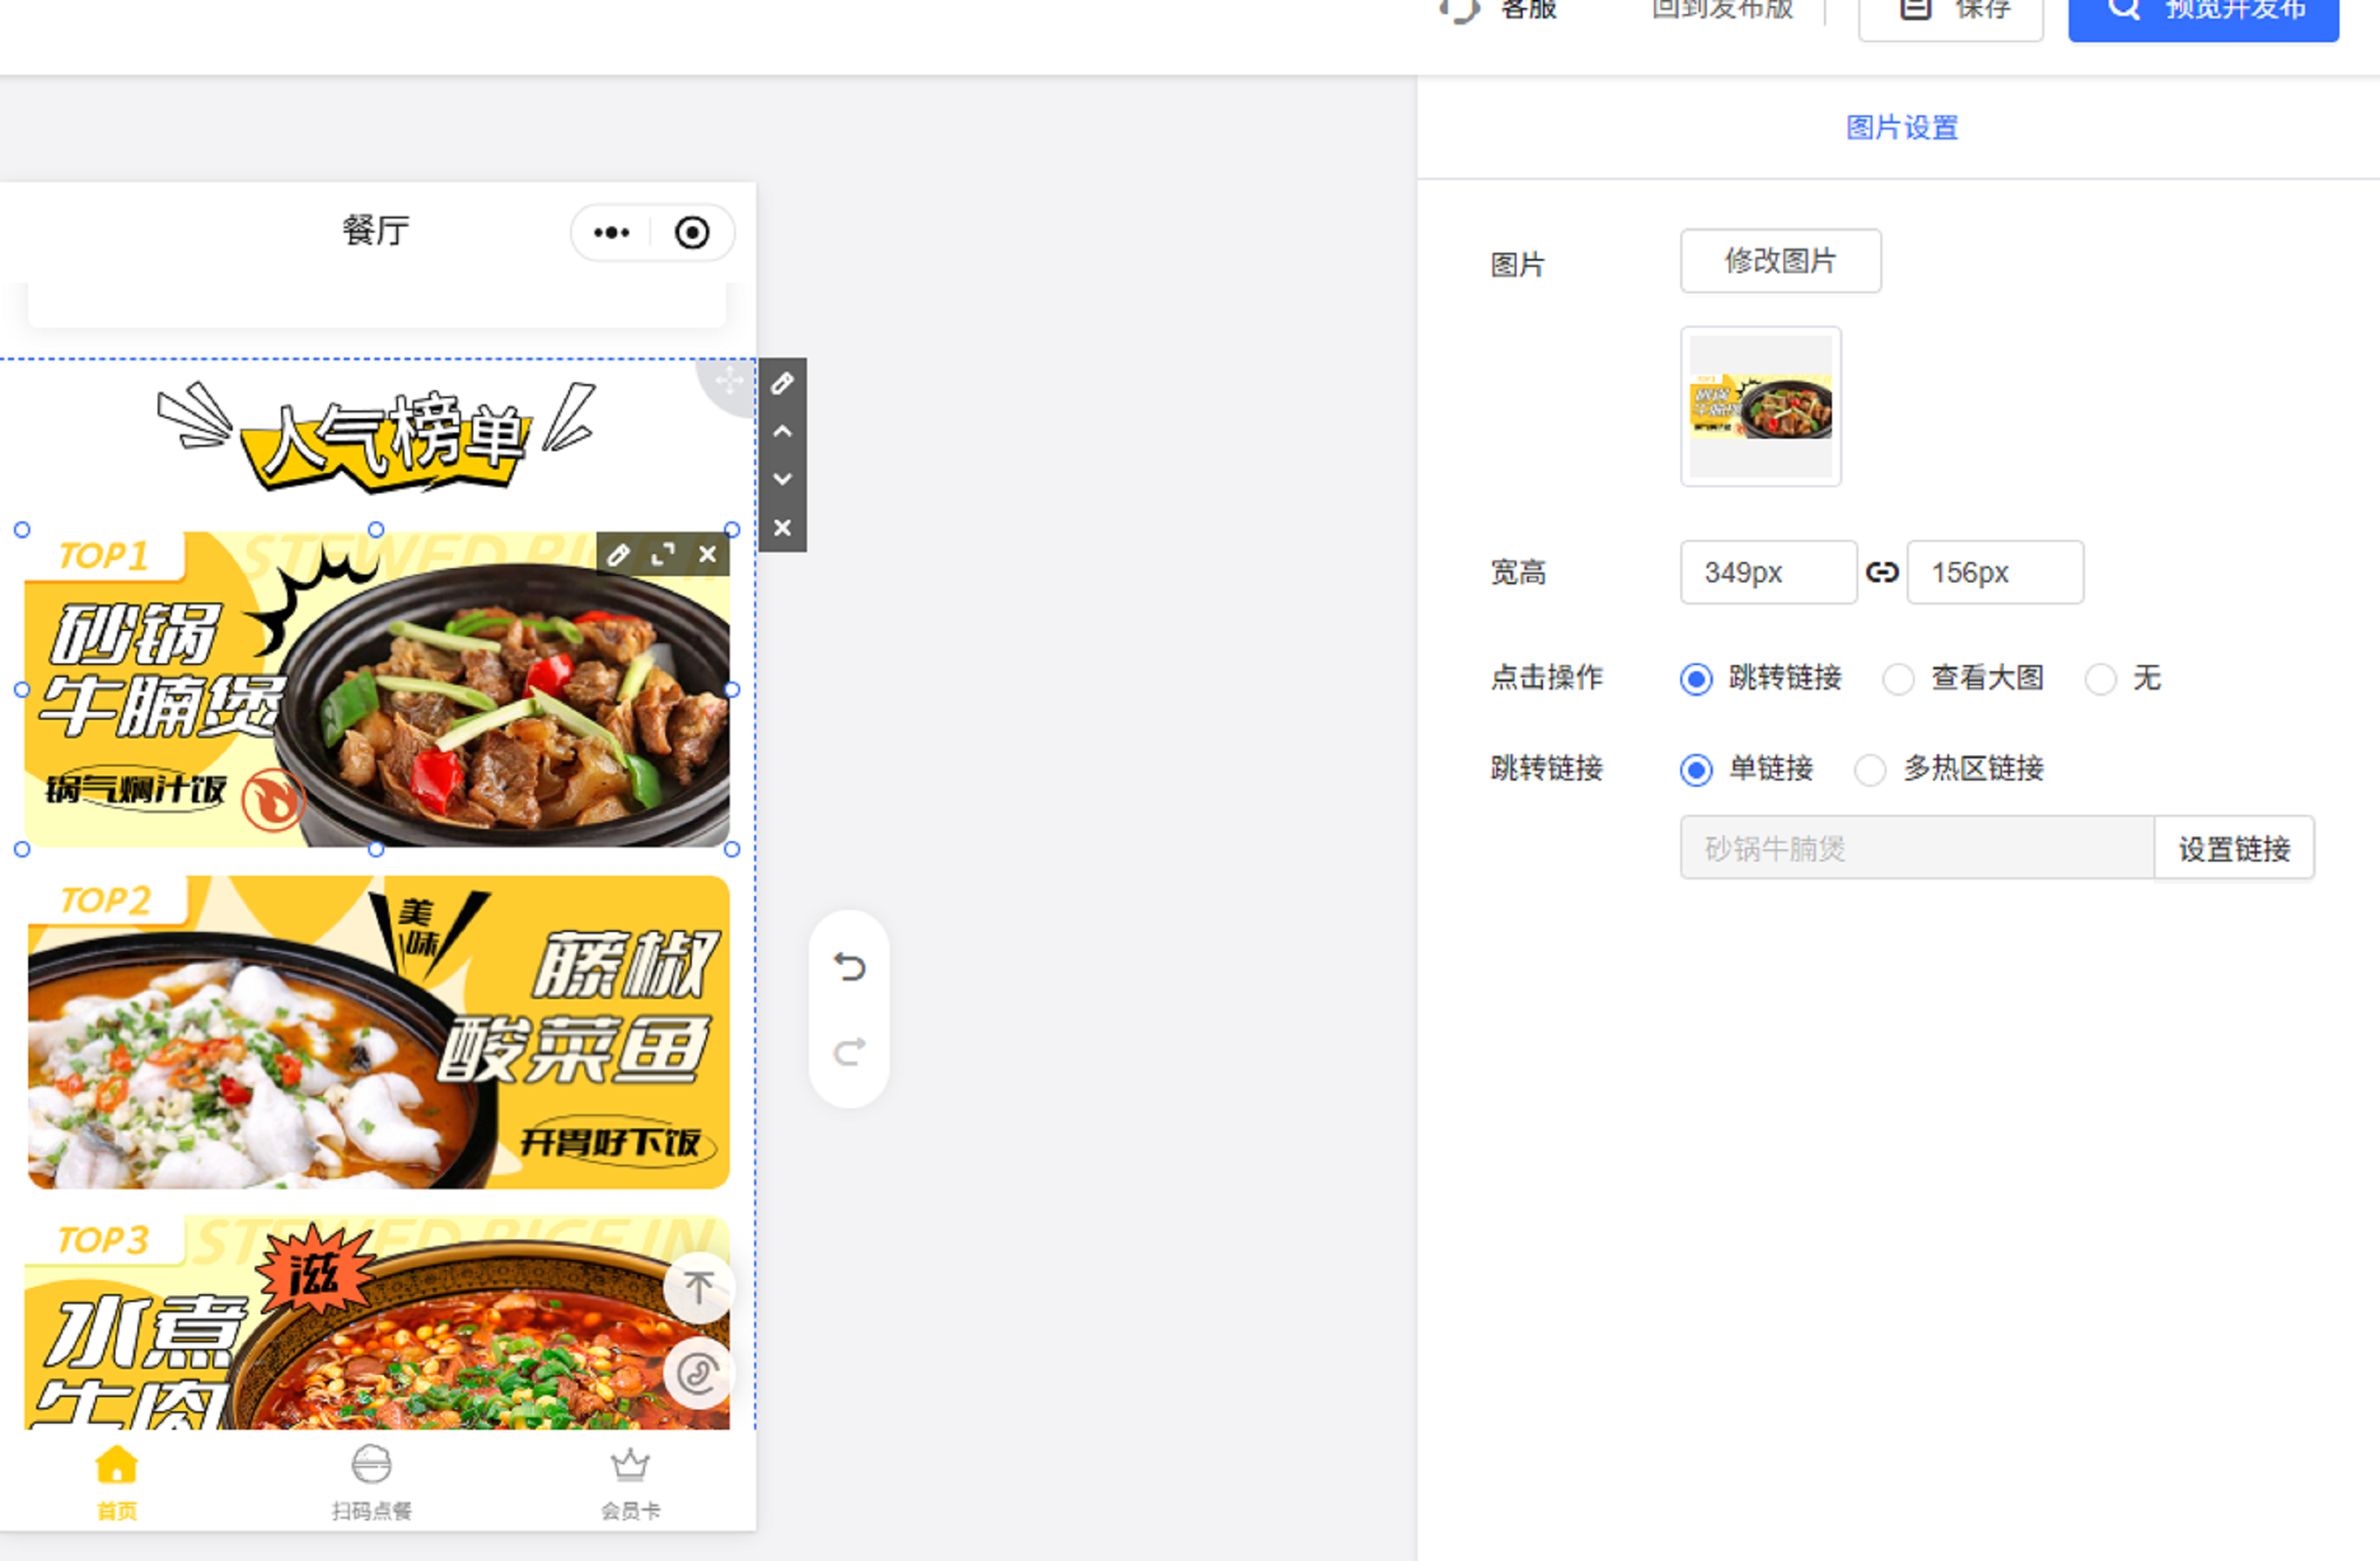2380x1561 pixels.
Task: Remove TOP1 image with its X icon
Action: point(707,554)
